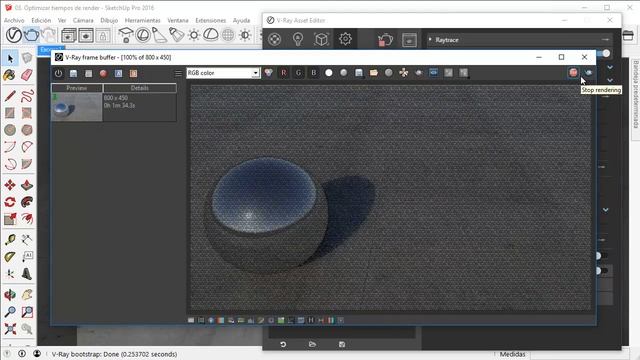Select the Zoom Extents tool
The height and width of the screenshot is (360, 640).
(10, 329)
